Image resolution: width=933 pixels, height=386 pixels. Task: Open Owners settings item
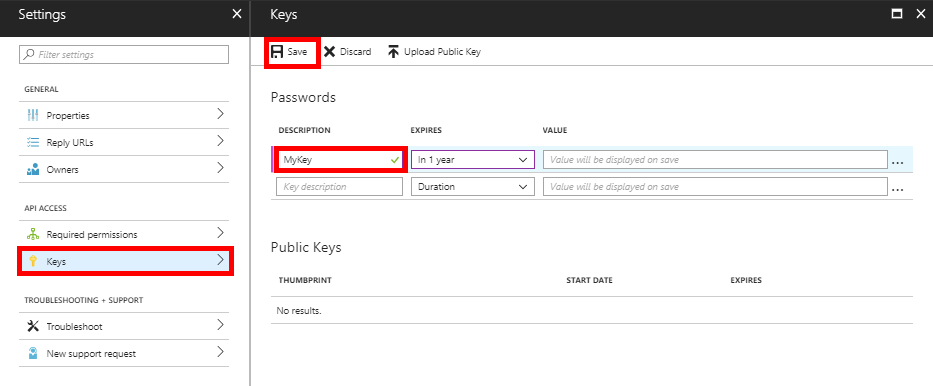124,170
